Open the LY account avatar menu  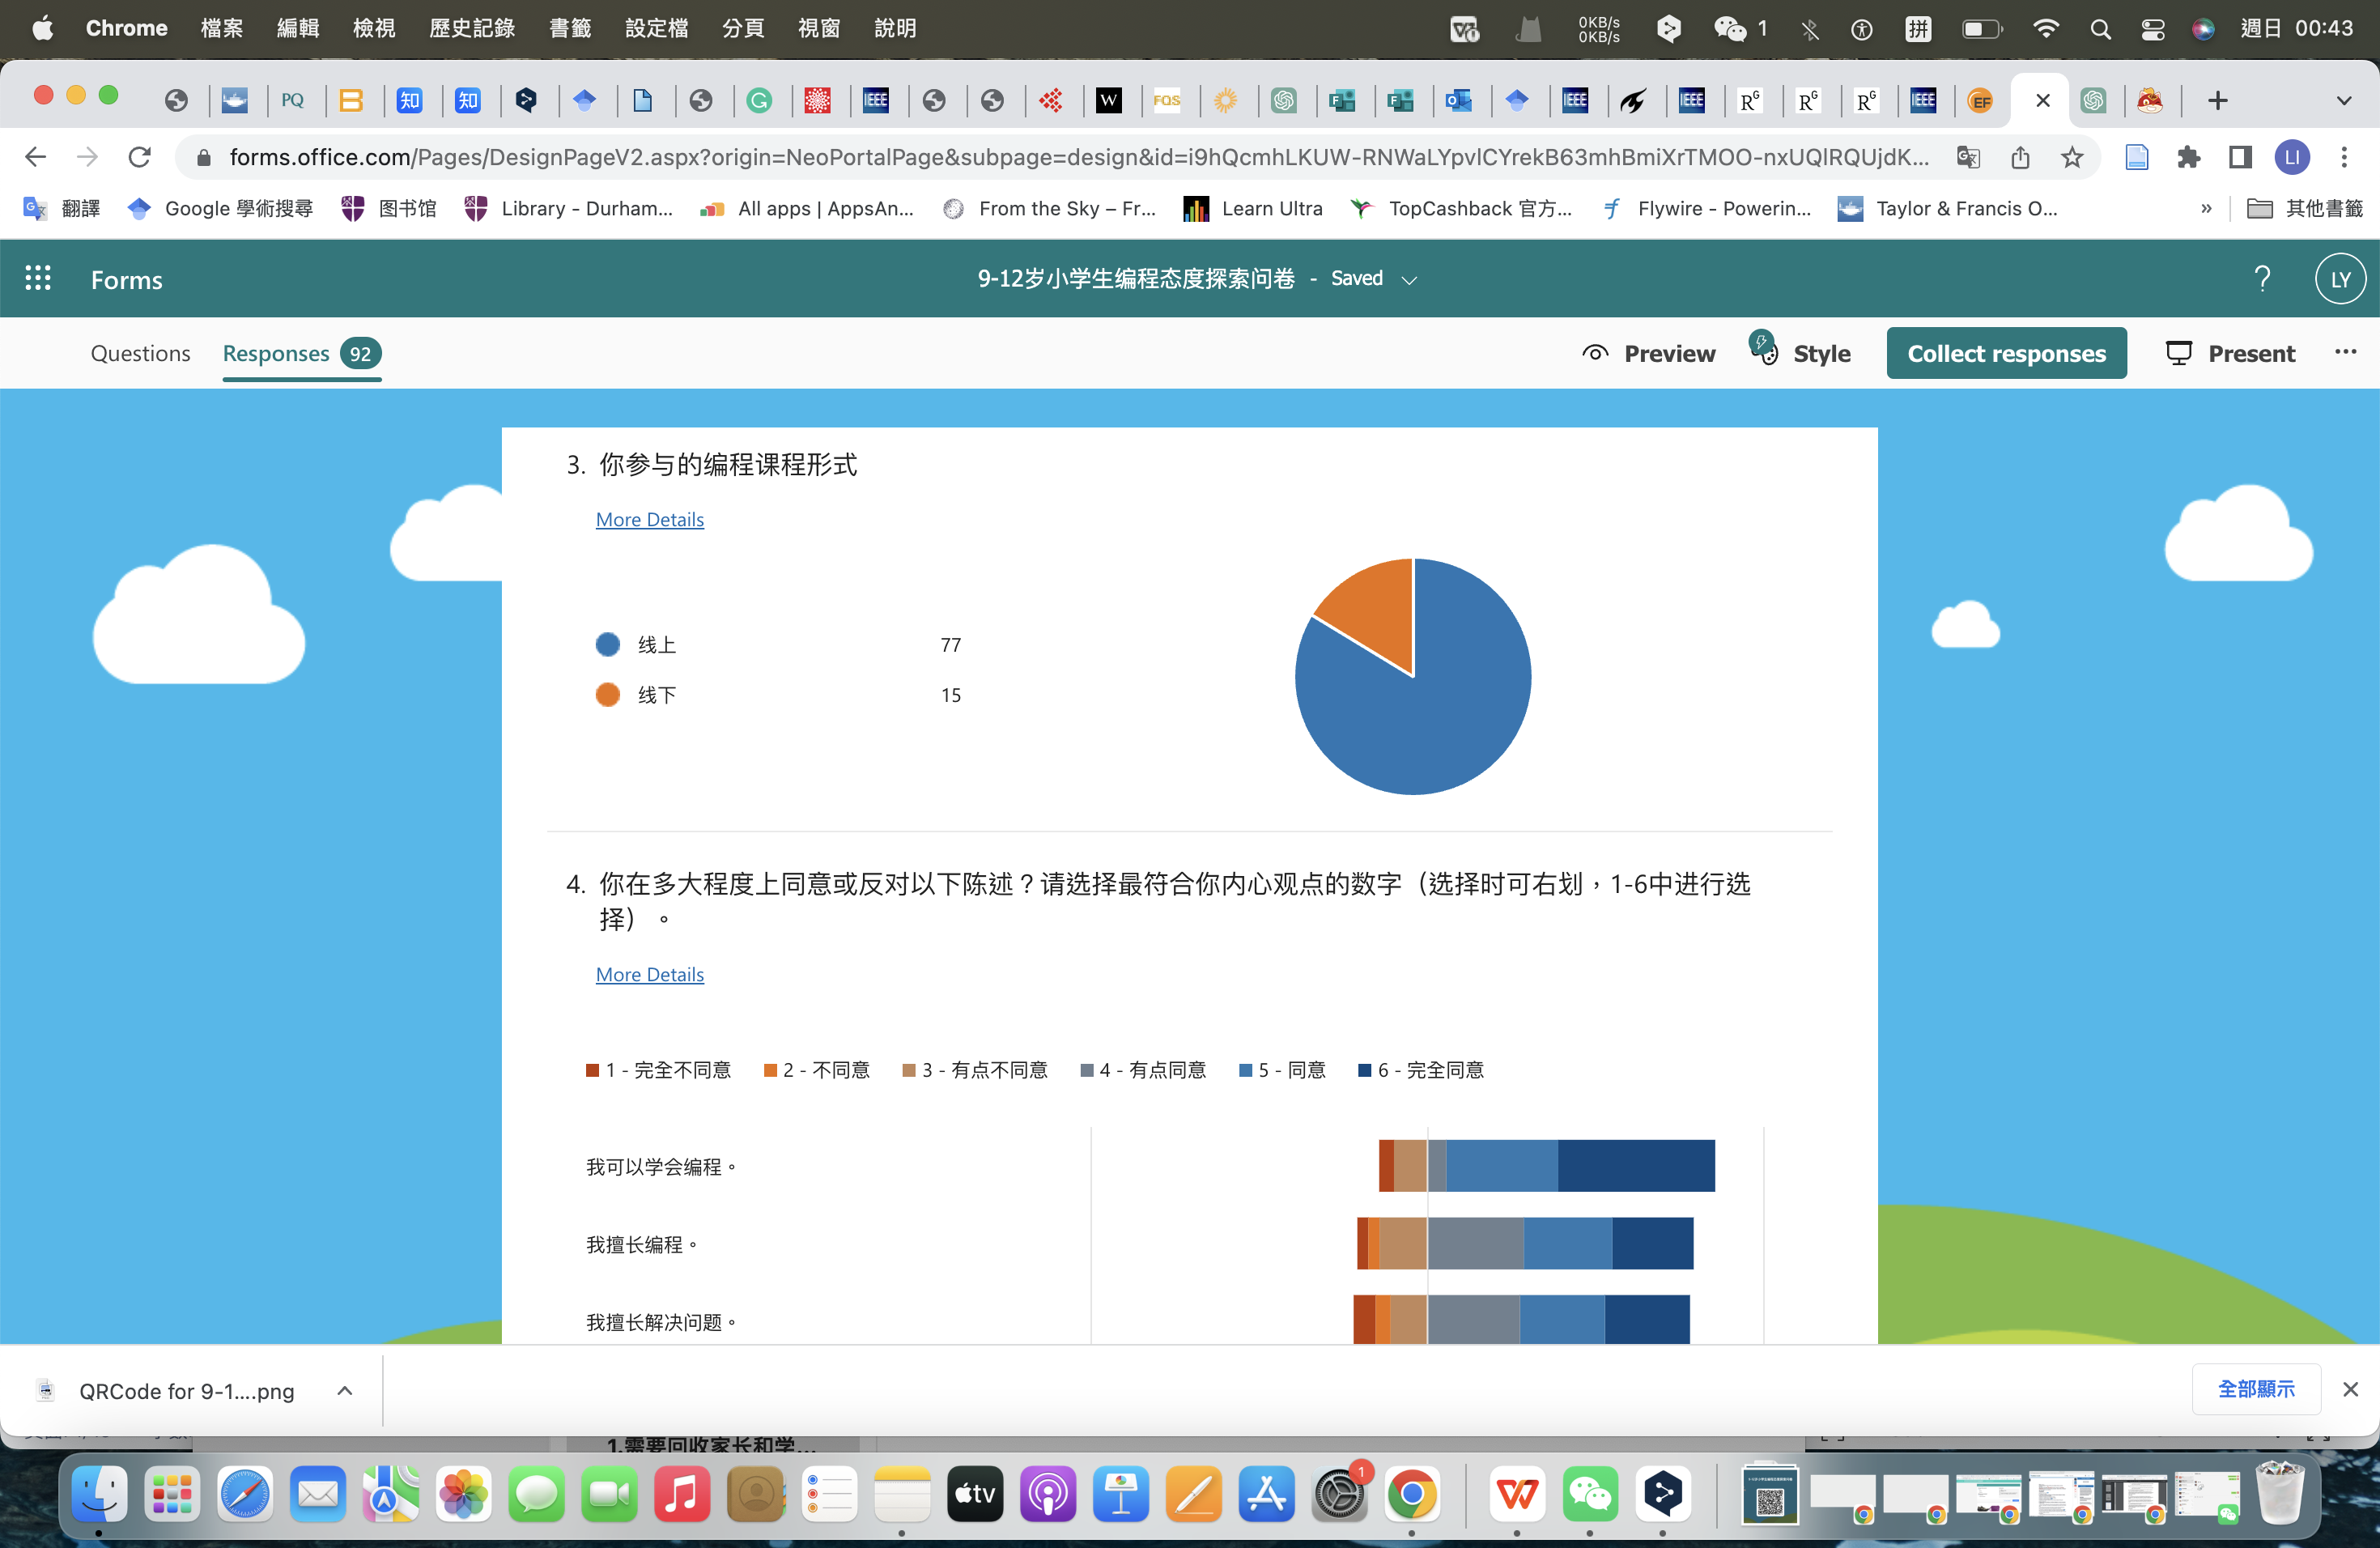click(2340, 279)
